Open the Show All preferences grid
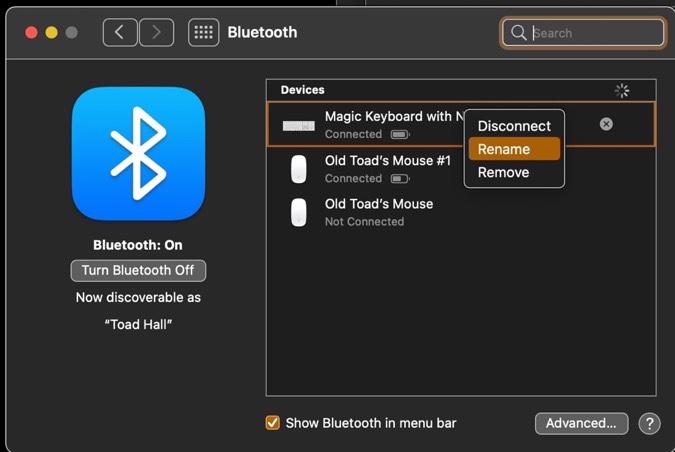The width and height of the screenshot is (675, 452). click(203, 32)
